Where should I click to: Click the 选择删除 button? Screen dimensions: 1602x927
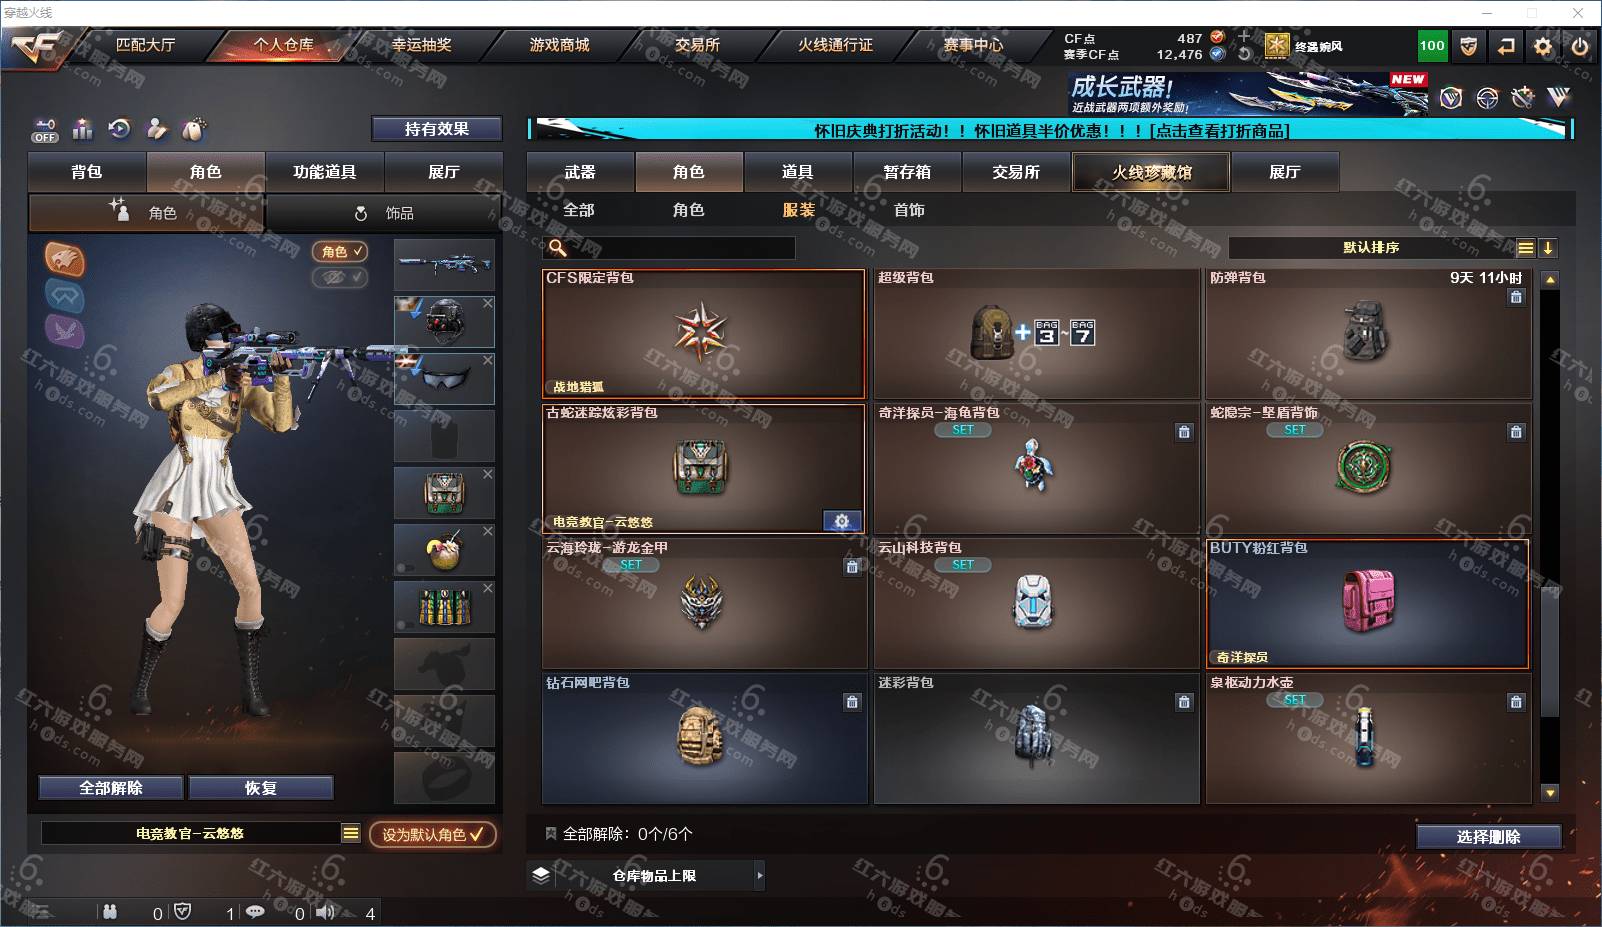[1489, 837]
